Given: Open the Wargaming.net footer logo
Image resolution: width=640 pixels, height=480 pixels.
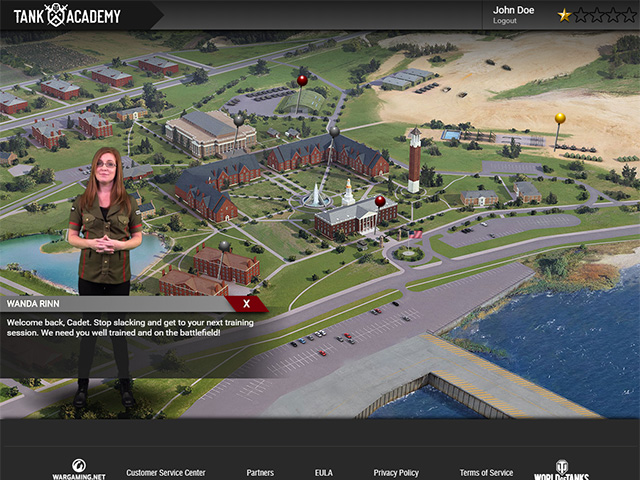Looking at the screenshot, I should point(77,469).
